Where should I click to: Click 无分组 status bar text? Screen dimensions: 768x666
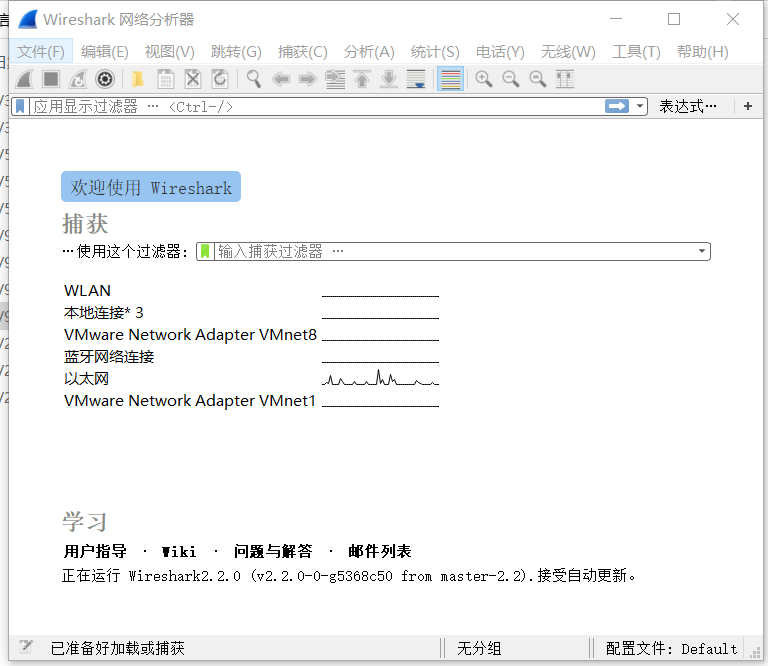(479, 648)
